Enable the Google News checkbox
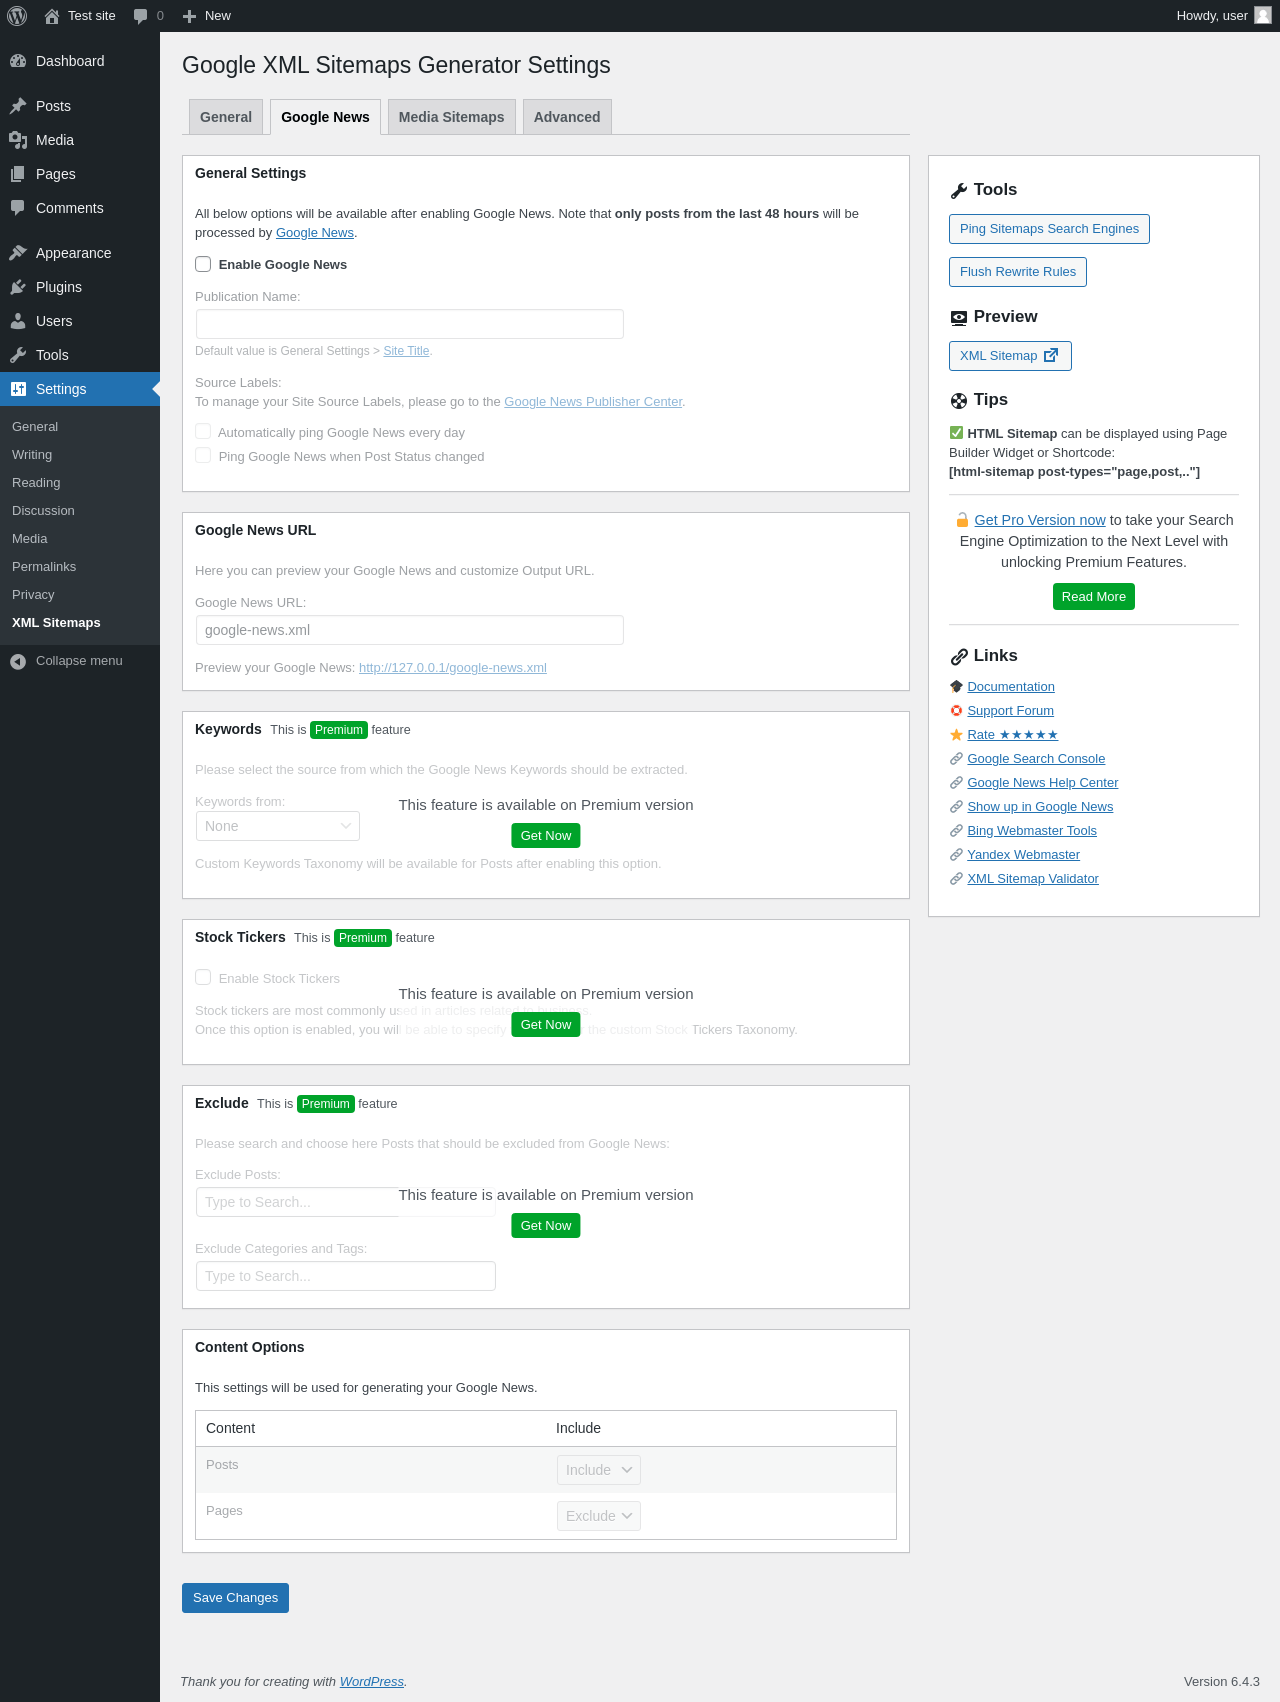 pyautogui.click(x=203, y=264)
